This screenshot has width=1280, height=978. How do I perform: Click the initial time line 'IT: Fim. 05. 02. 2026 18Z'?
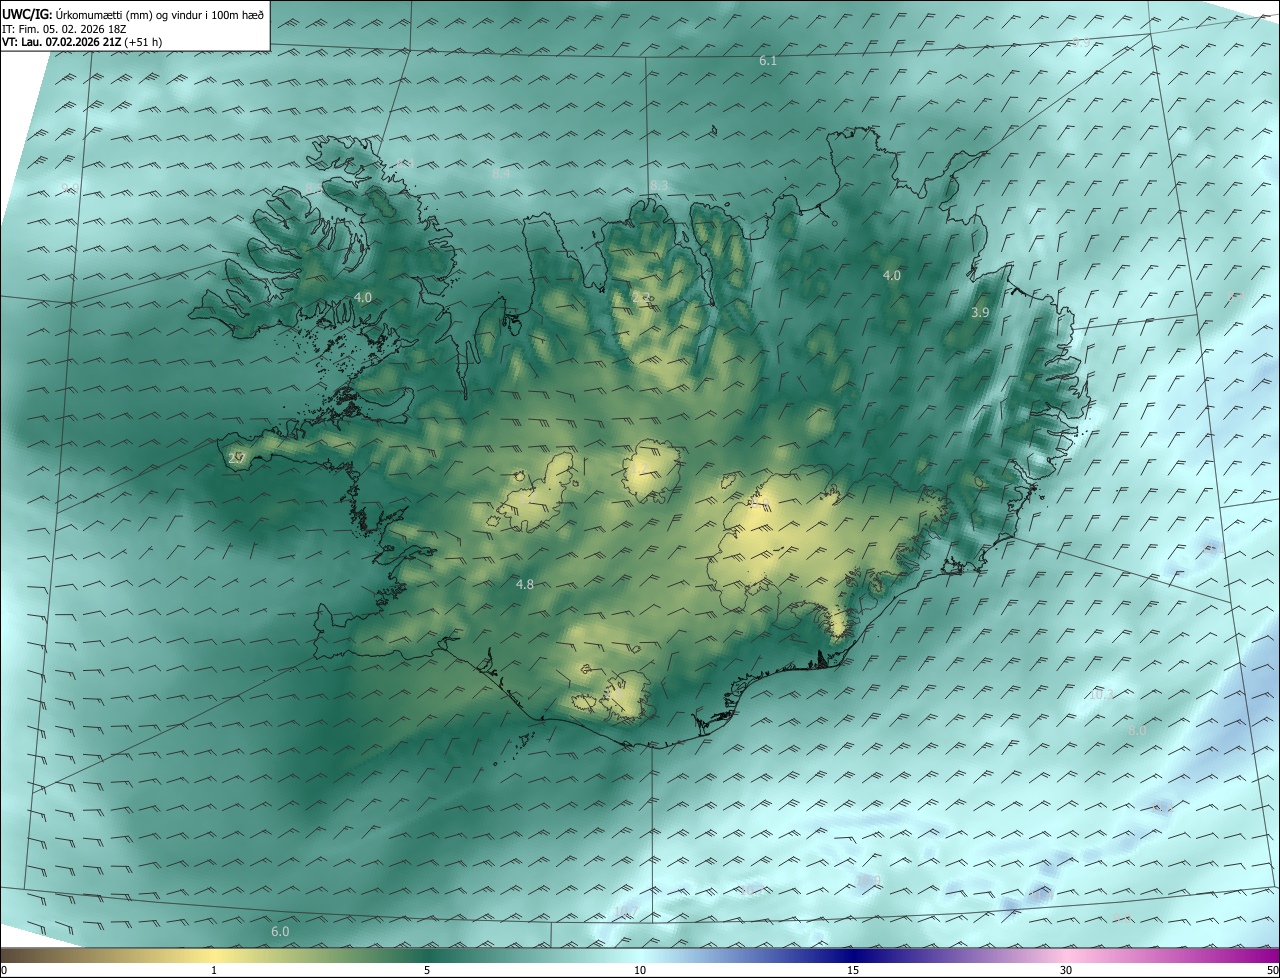(x=64, y=29)
